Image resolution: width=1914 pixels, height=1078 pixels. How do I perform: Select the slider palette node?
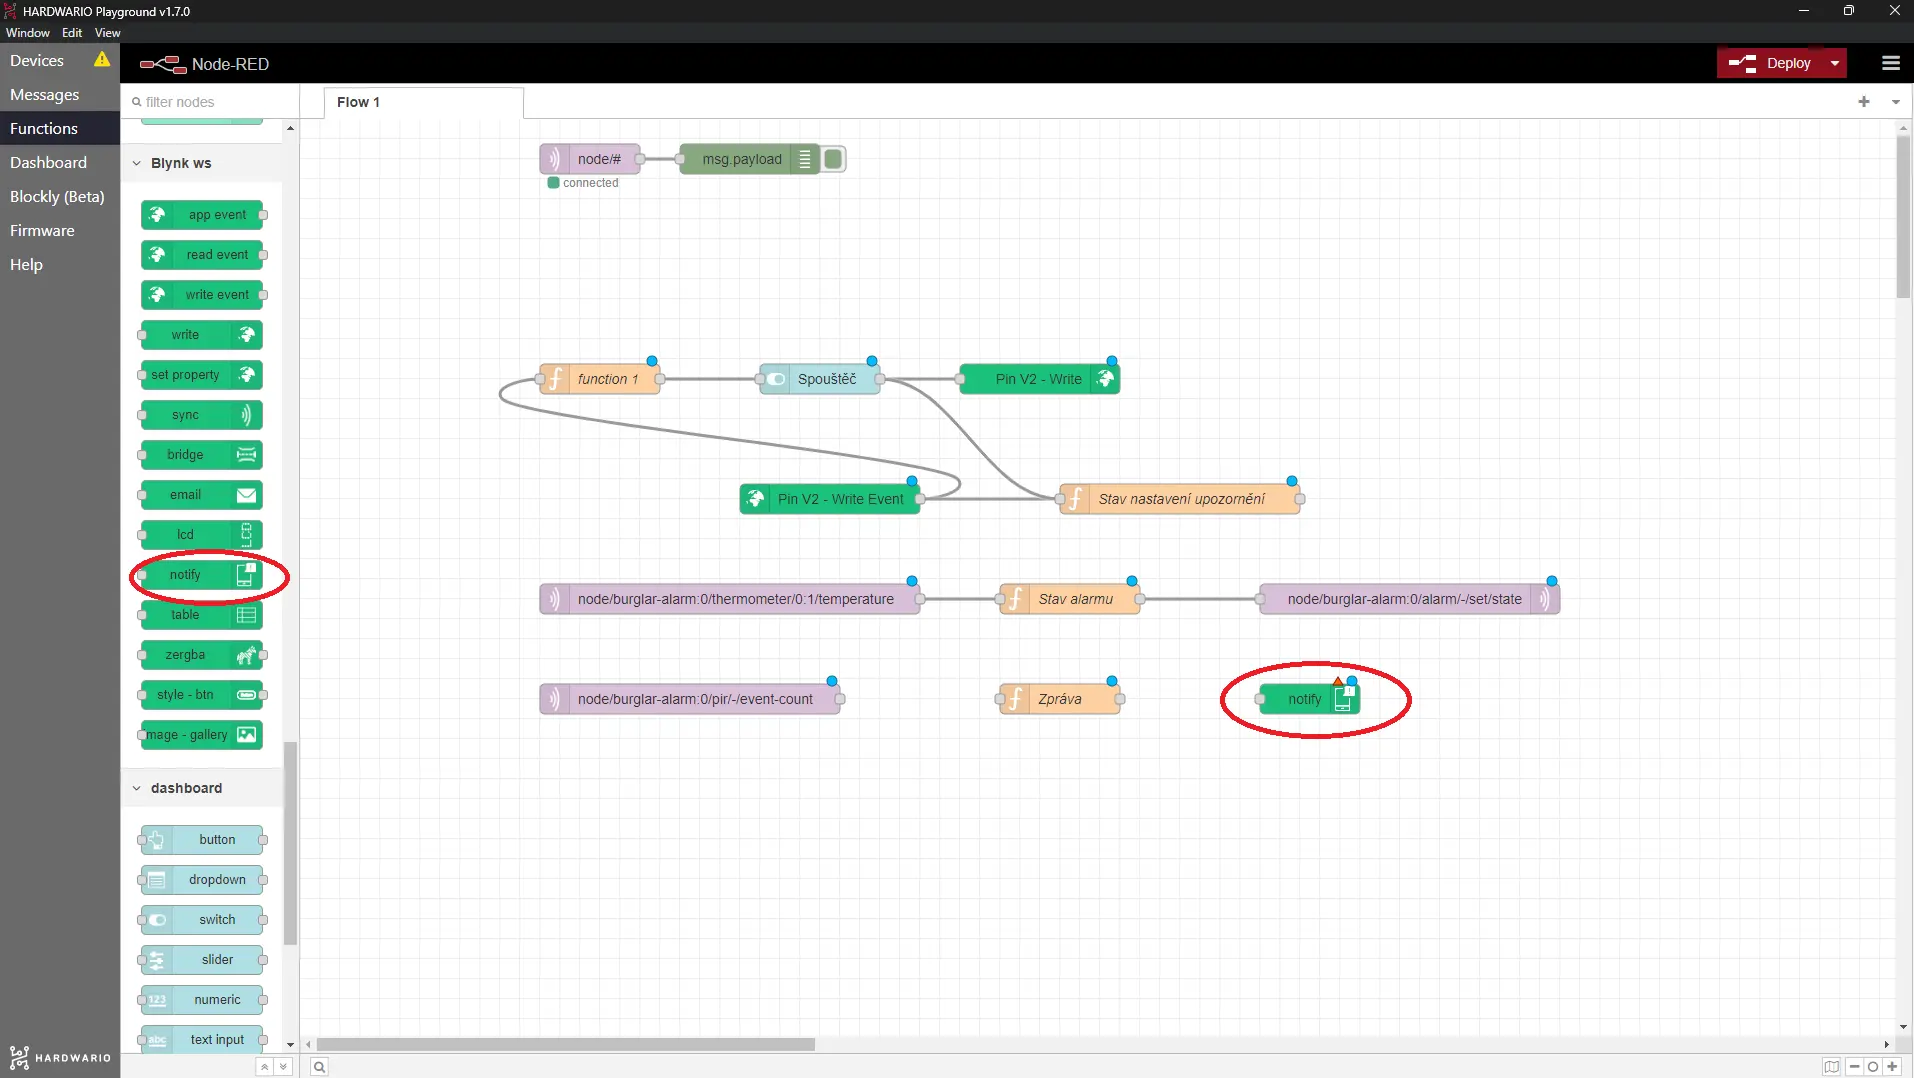(202, 960)
